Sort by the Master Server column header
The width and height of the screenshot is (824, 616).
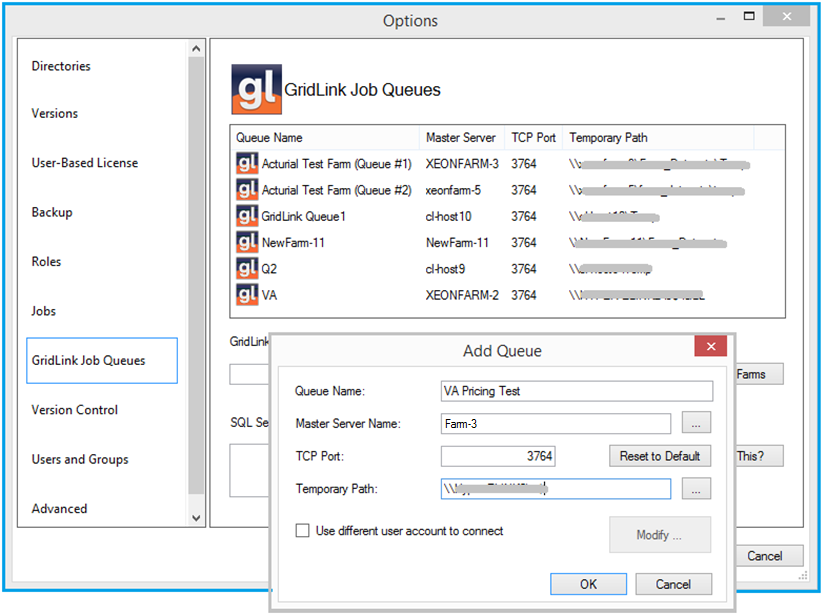462,138
